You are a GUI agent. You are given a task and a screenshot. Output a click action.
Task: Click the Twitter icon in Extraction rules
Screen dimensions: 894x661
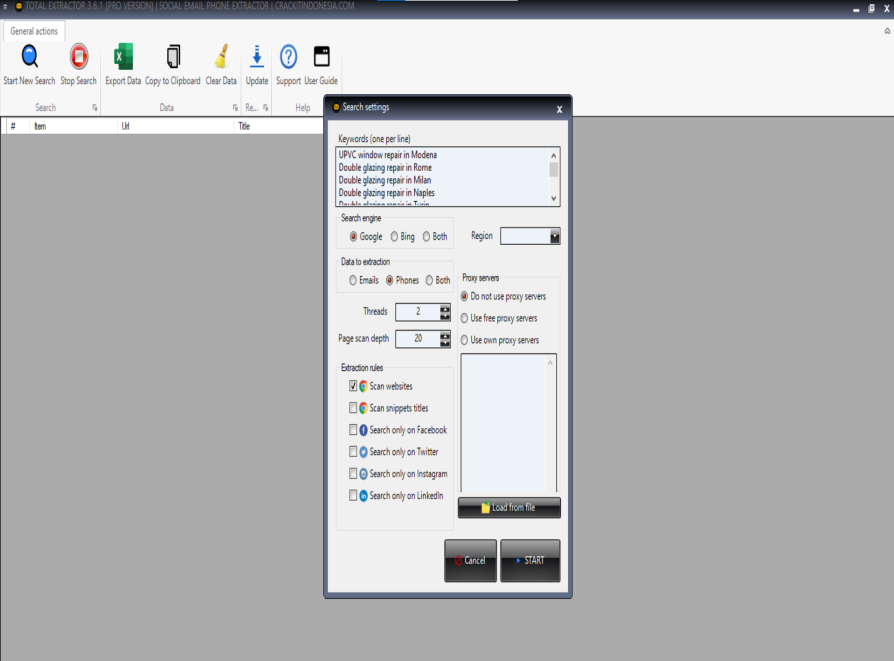coord(363,452)
